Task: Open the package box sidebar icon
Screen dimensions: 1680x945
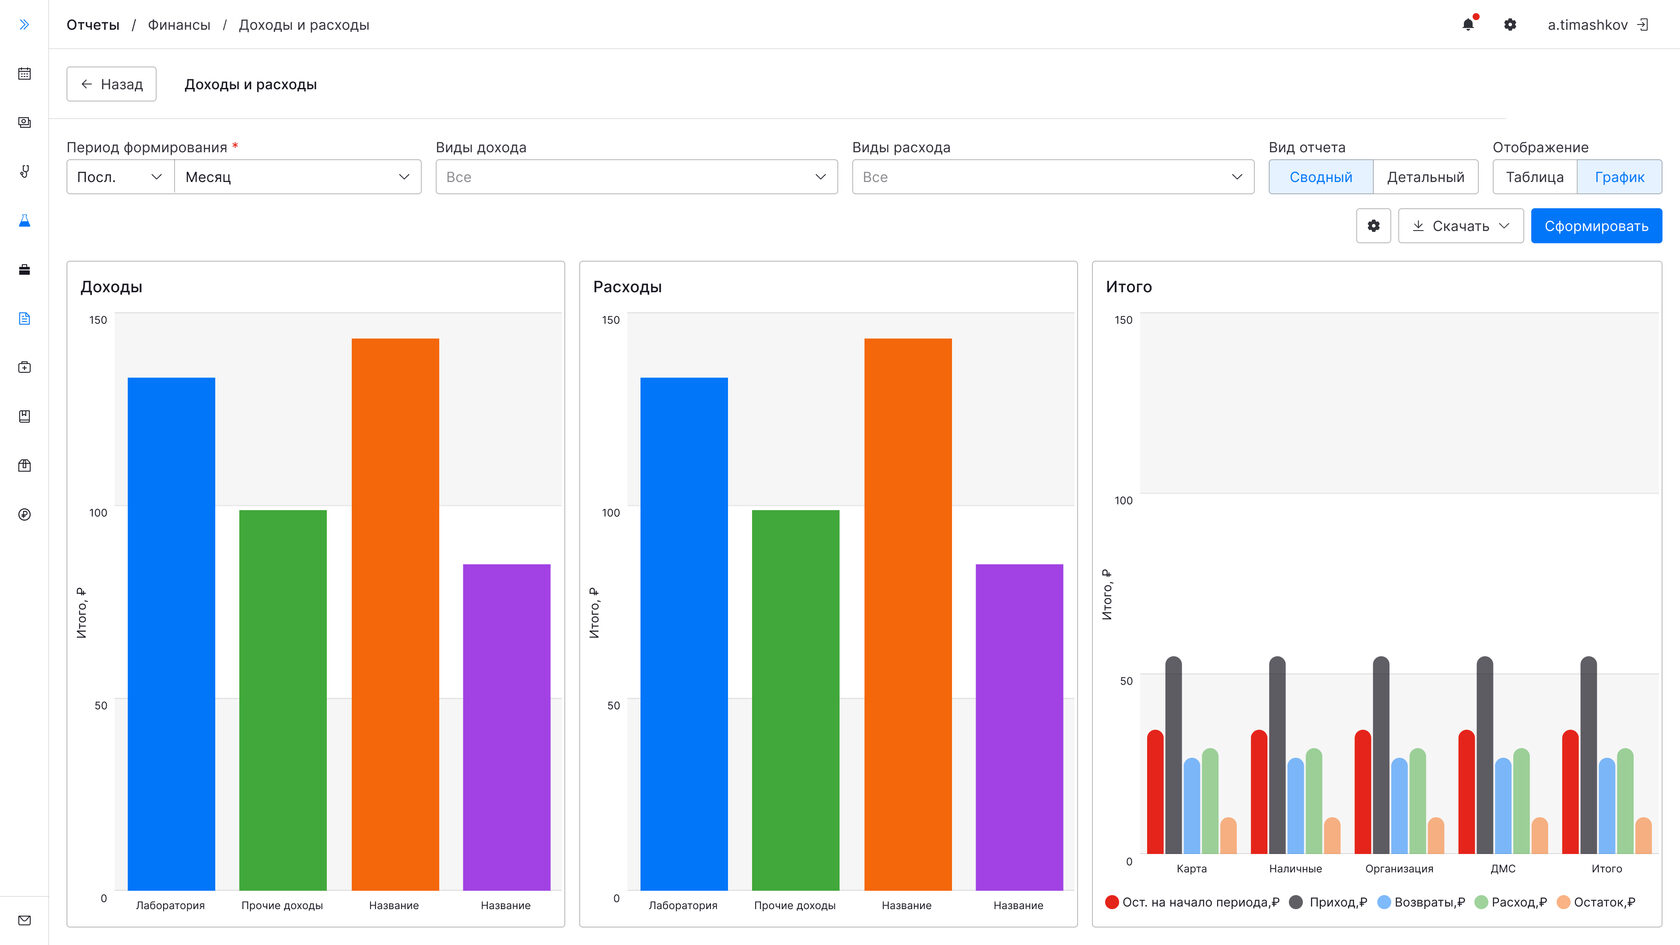Action: coord(24,466)
